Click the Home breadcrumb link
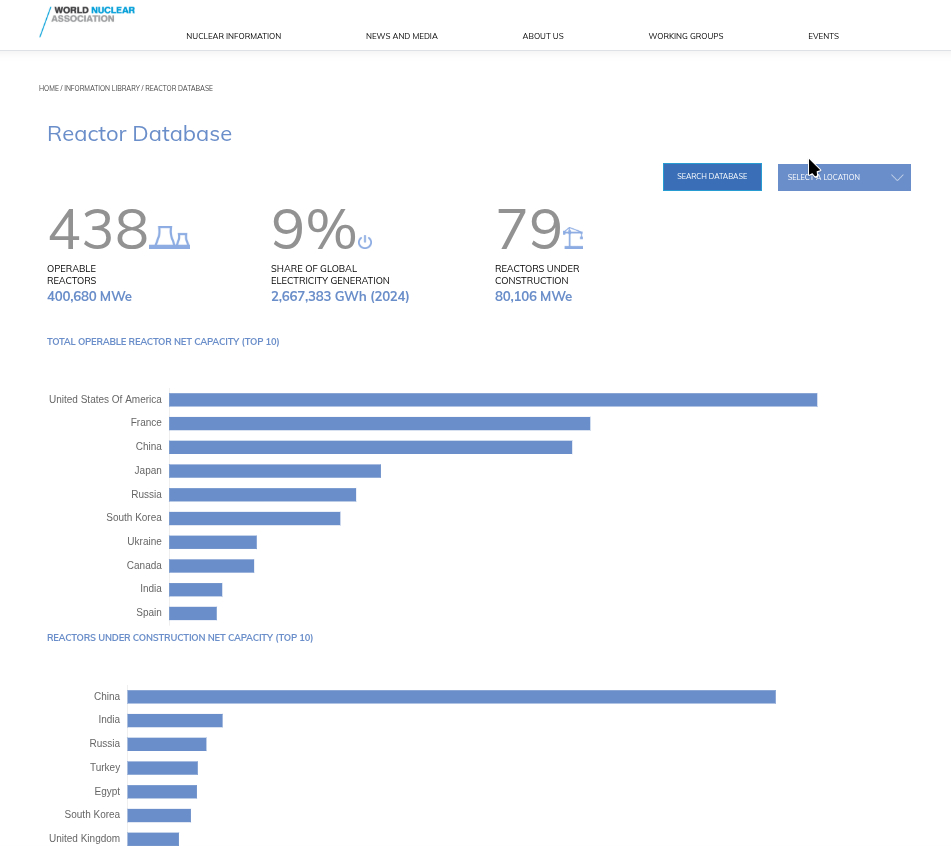The image size is (951, 846). point(48,89)
